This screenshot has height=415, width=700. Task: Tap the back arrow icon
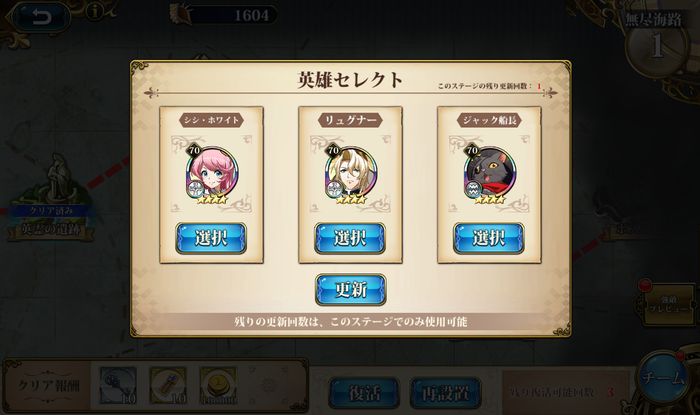tap(41, 17)
